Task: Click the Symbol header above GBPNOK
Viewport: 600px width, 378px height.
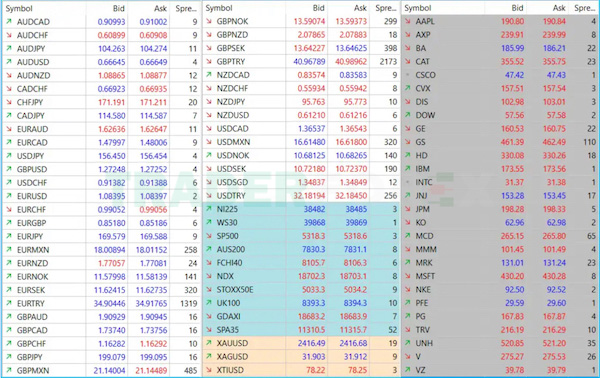Action: pyautogui.click(x=219, y=8)
